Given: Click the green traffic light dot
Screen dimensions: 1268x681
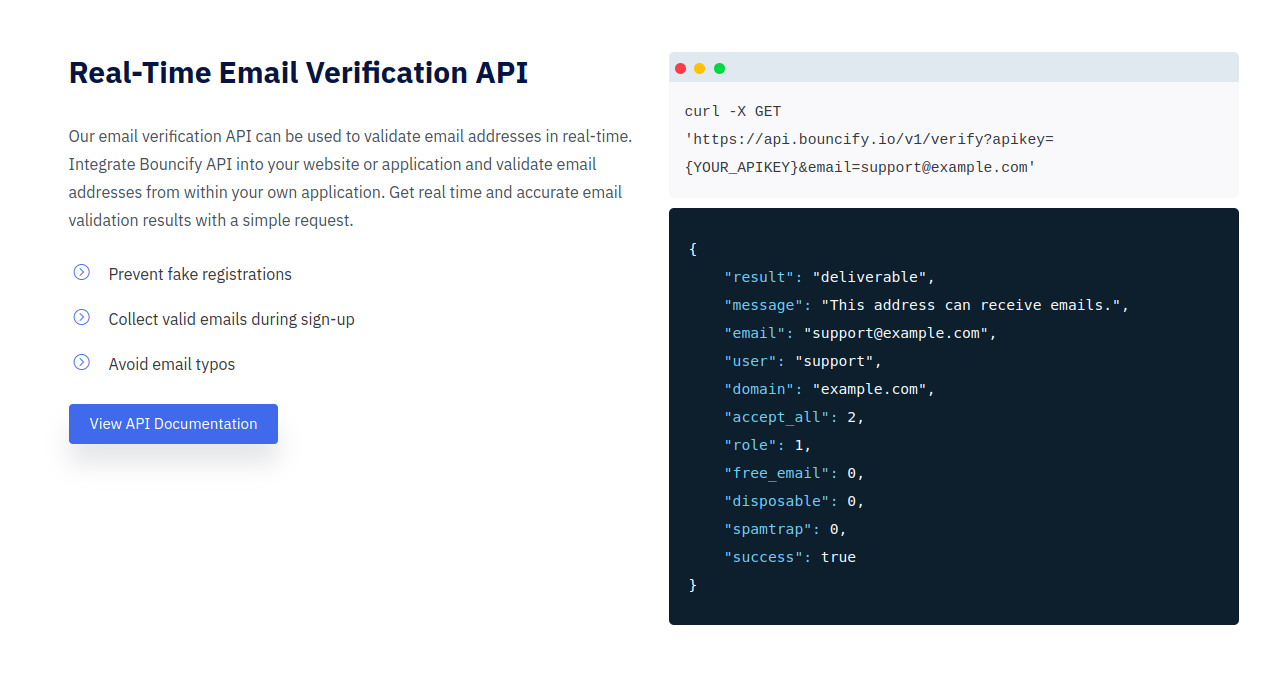Looking at the screenshot, I should tap(719, 67).
